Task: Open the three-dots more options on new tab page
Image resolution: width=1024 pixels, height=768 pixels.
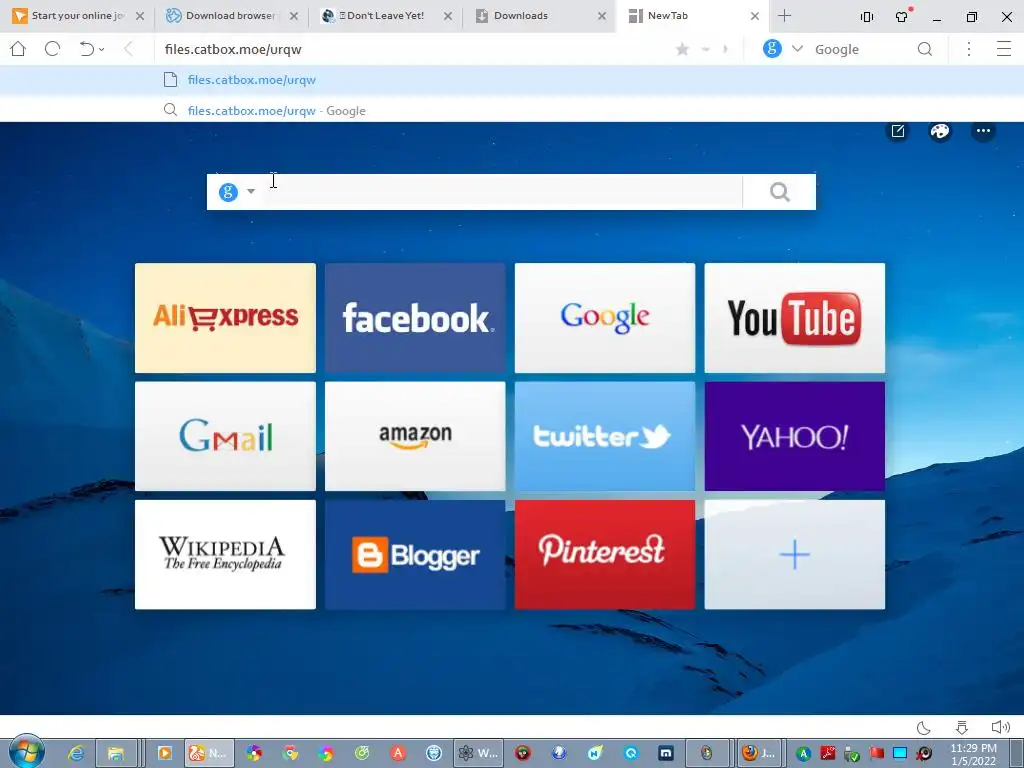Action: (983, 131)
